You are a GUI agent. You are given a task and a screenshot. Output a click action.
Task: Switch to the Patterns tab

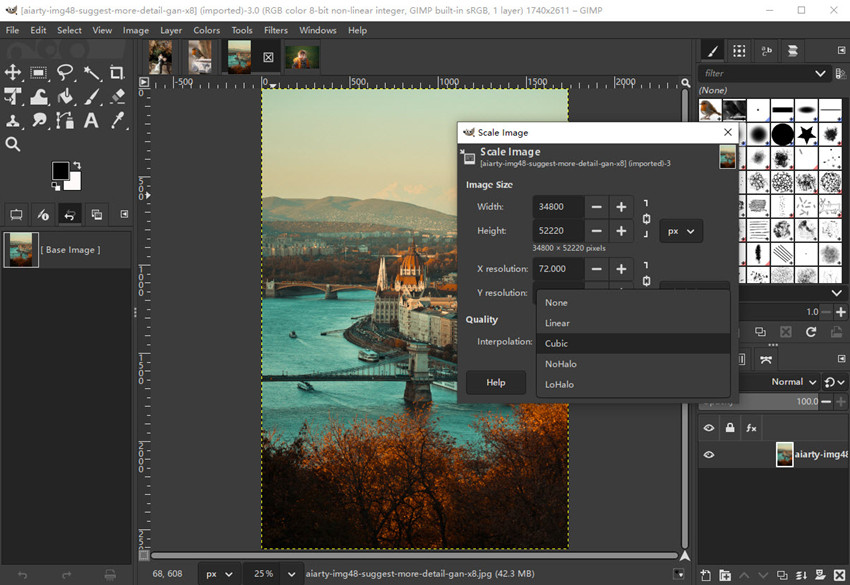pos(737,50)
